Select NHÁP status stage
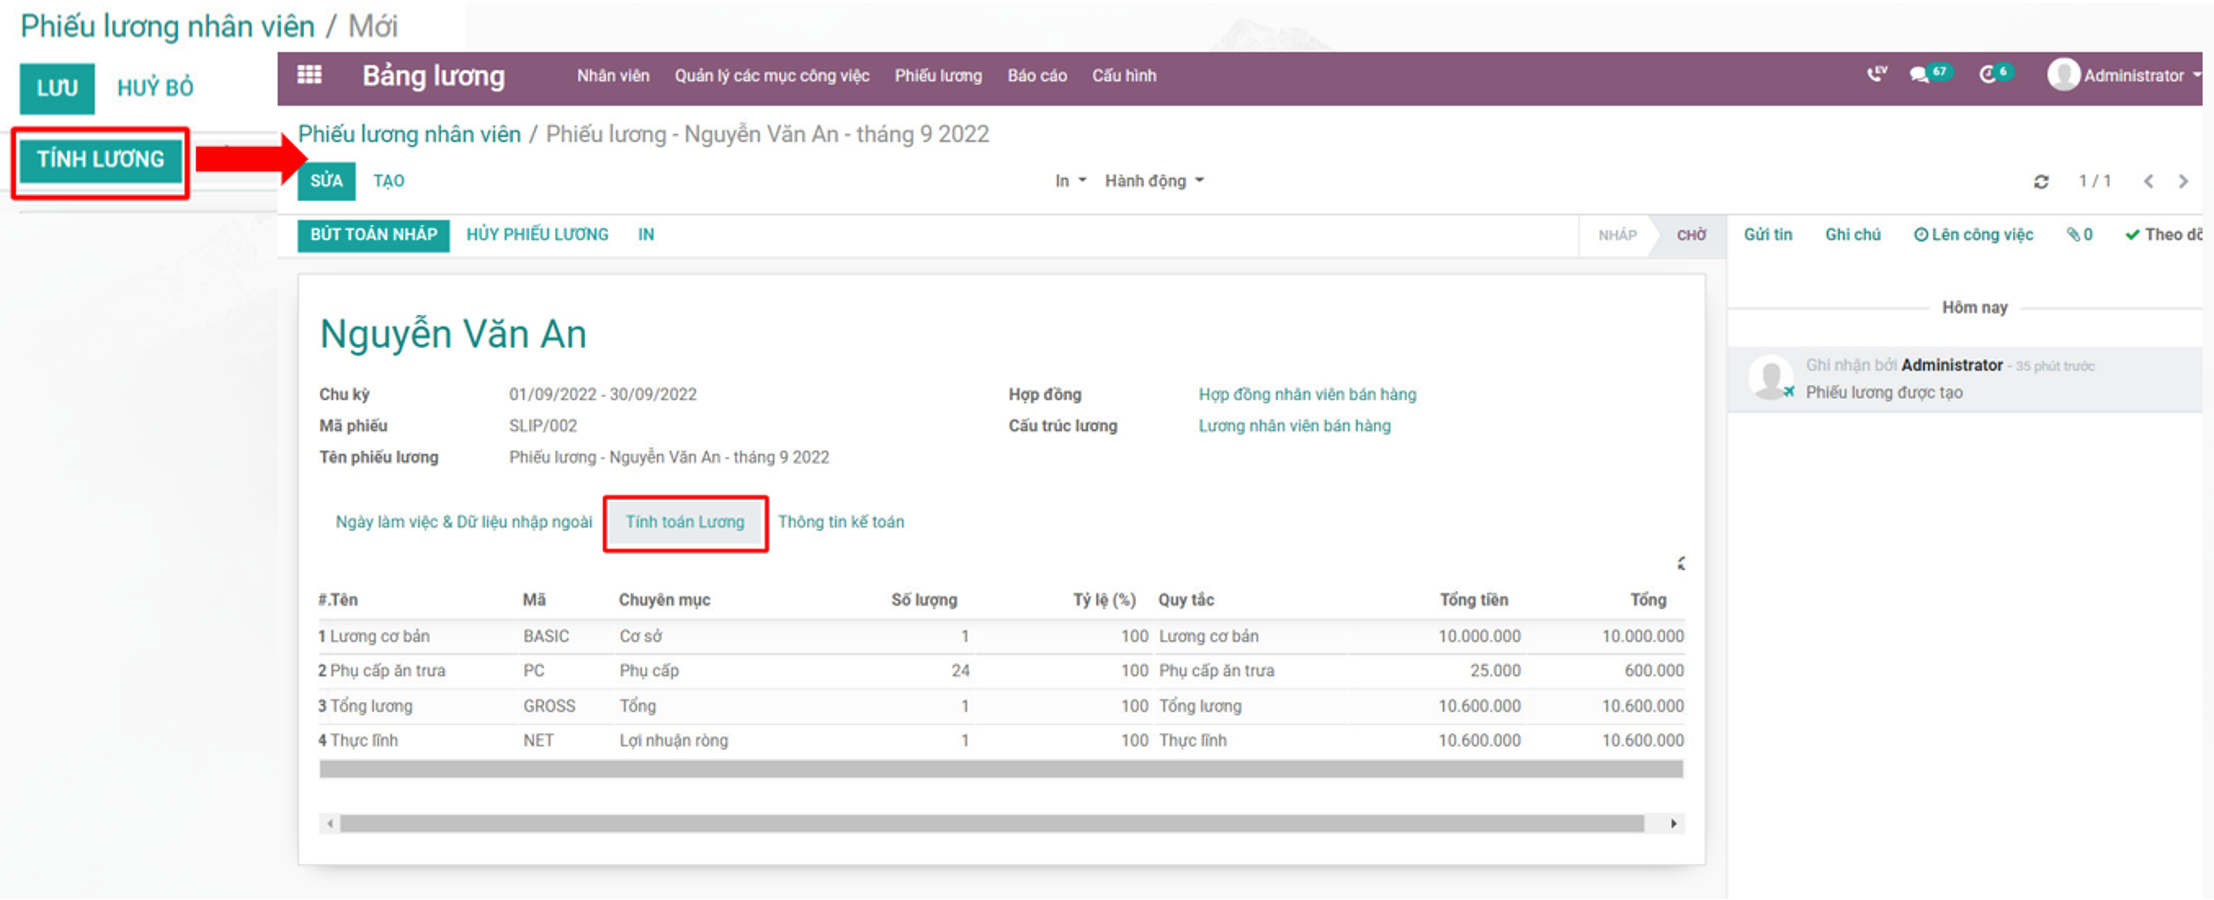Image resolution: width=2214 pixels, height=900 pixels. point(1617,235)
